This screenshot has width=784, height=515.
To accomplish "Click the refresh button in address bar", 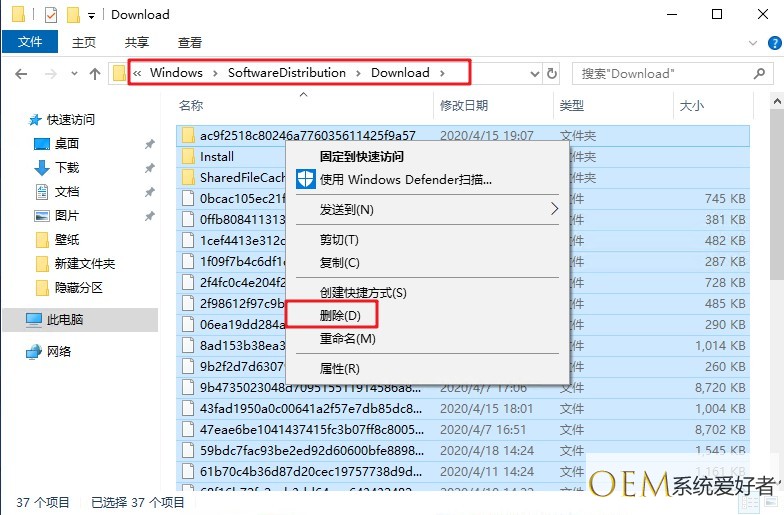I will coord(551,73).
